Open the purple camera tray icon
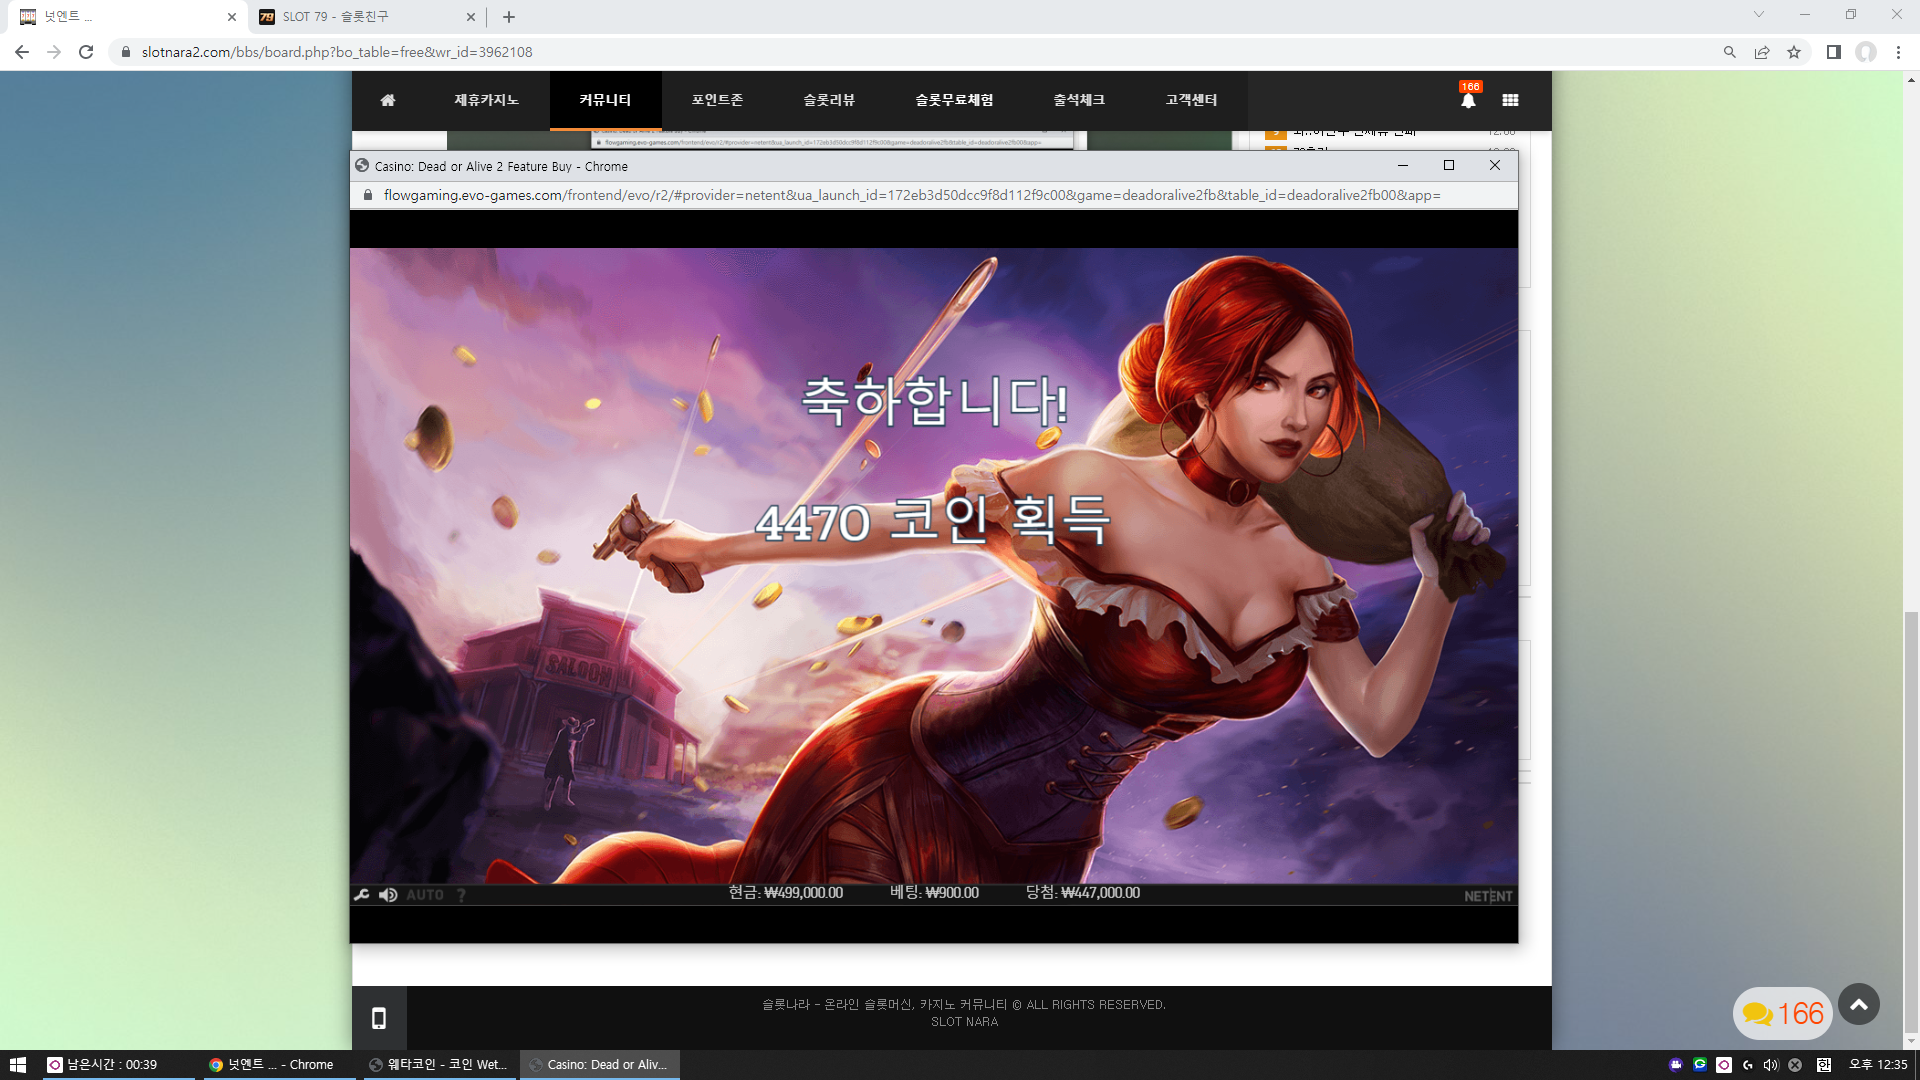1920x1080 pixels. (1676, 1065)
